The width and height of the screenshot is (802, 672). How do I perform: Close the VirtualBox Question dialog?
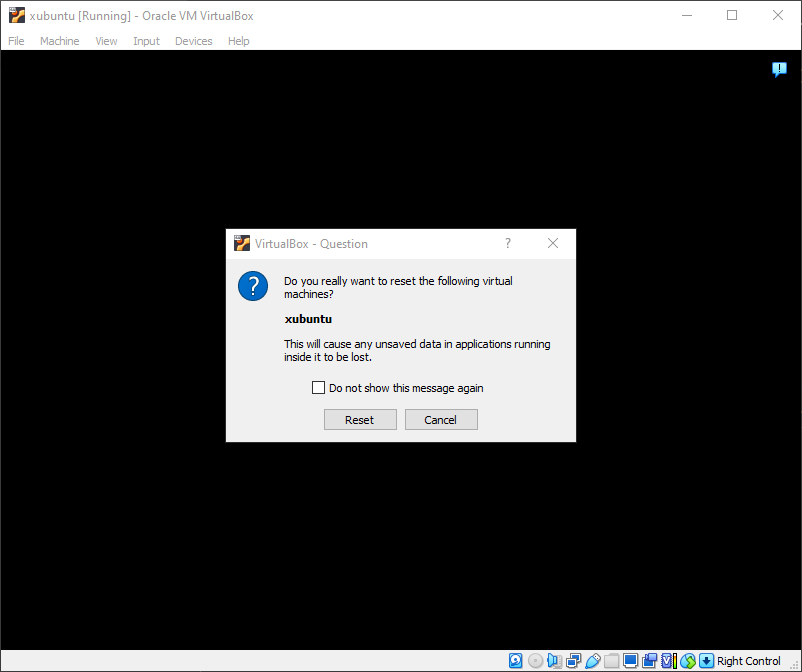(553, 243)
